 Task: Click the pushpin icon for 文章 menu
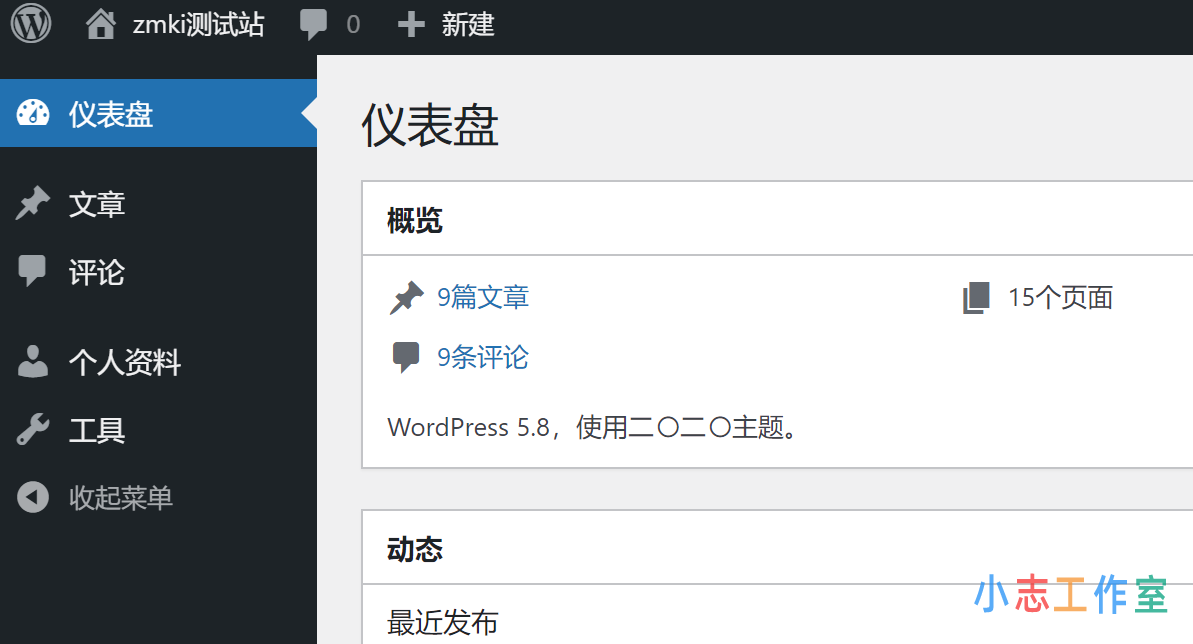[33, 204]
